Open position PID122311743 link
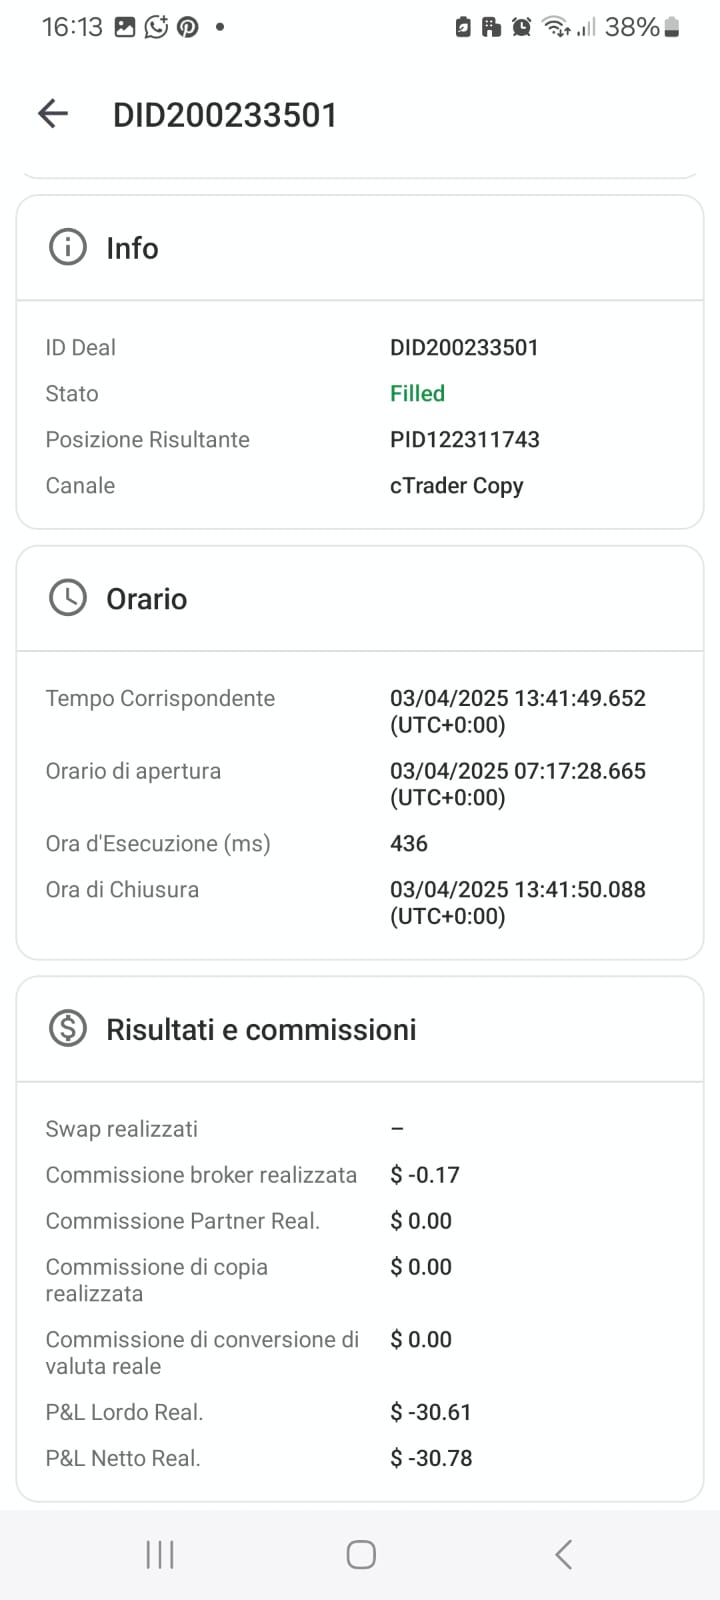 coord(465,439)
